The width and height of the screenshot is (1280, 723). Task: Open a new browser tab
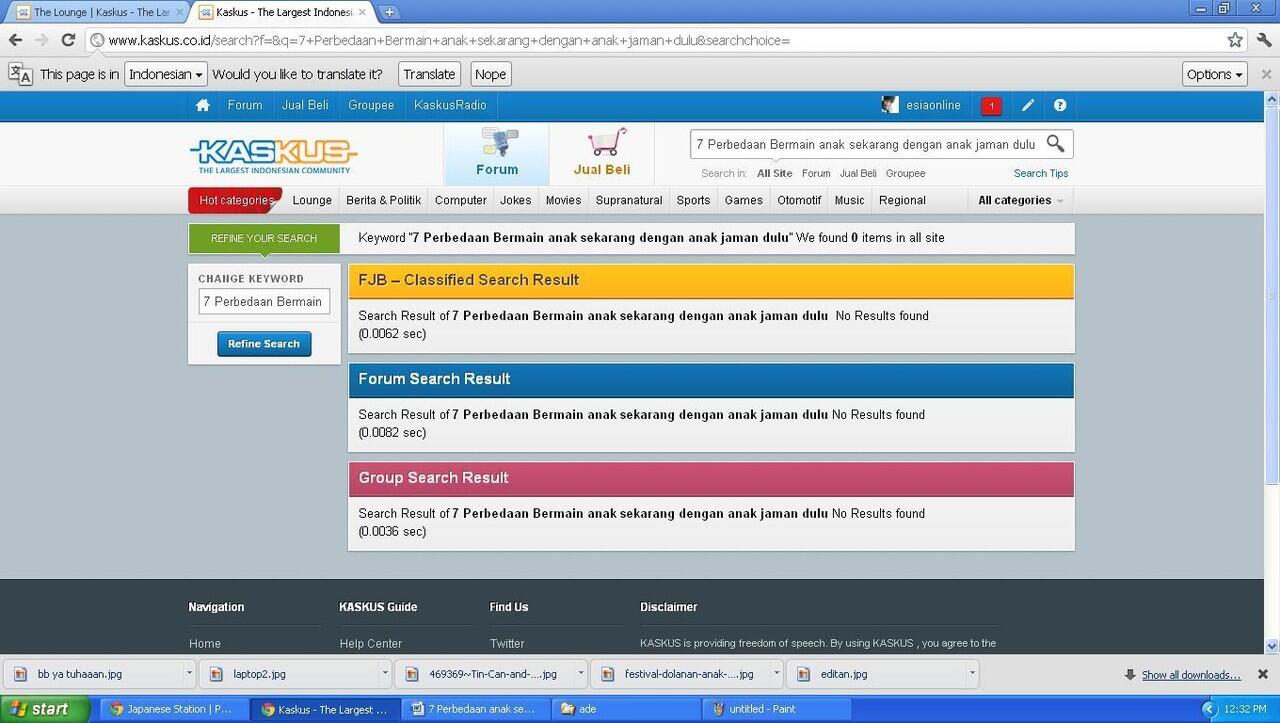point(389,12)
